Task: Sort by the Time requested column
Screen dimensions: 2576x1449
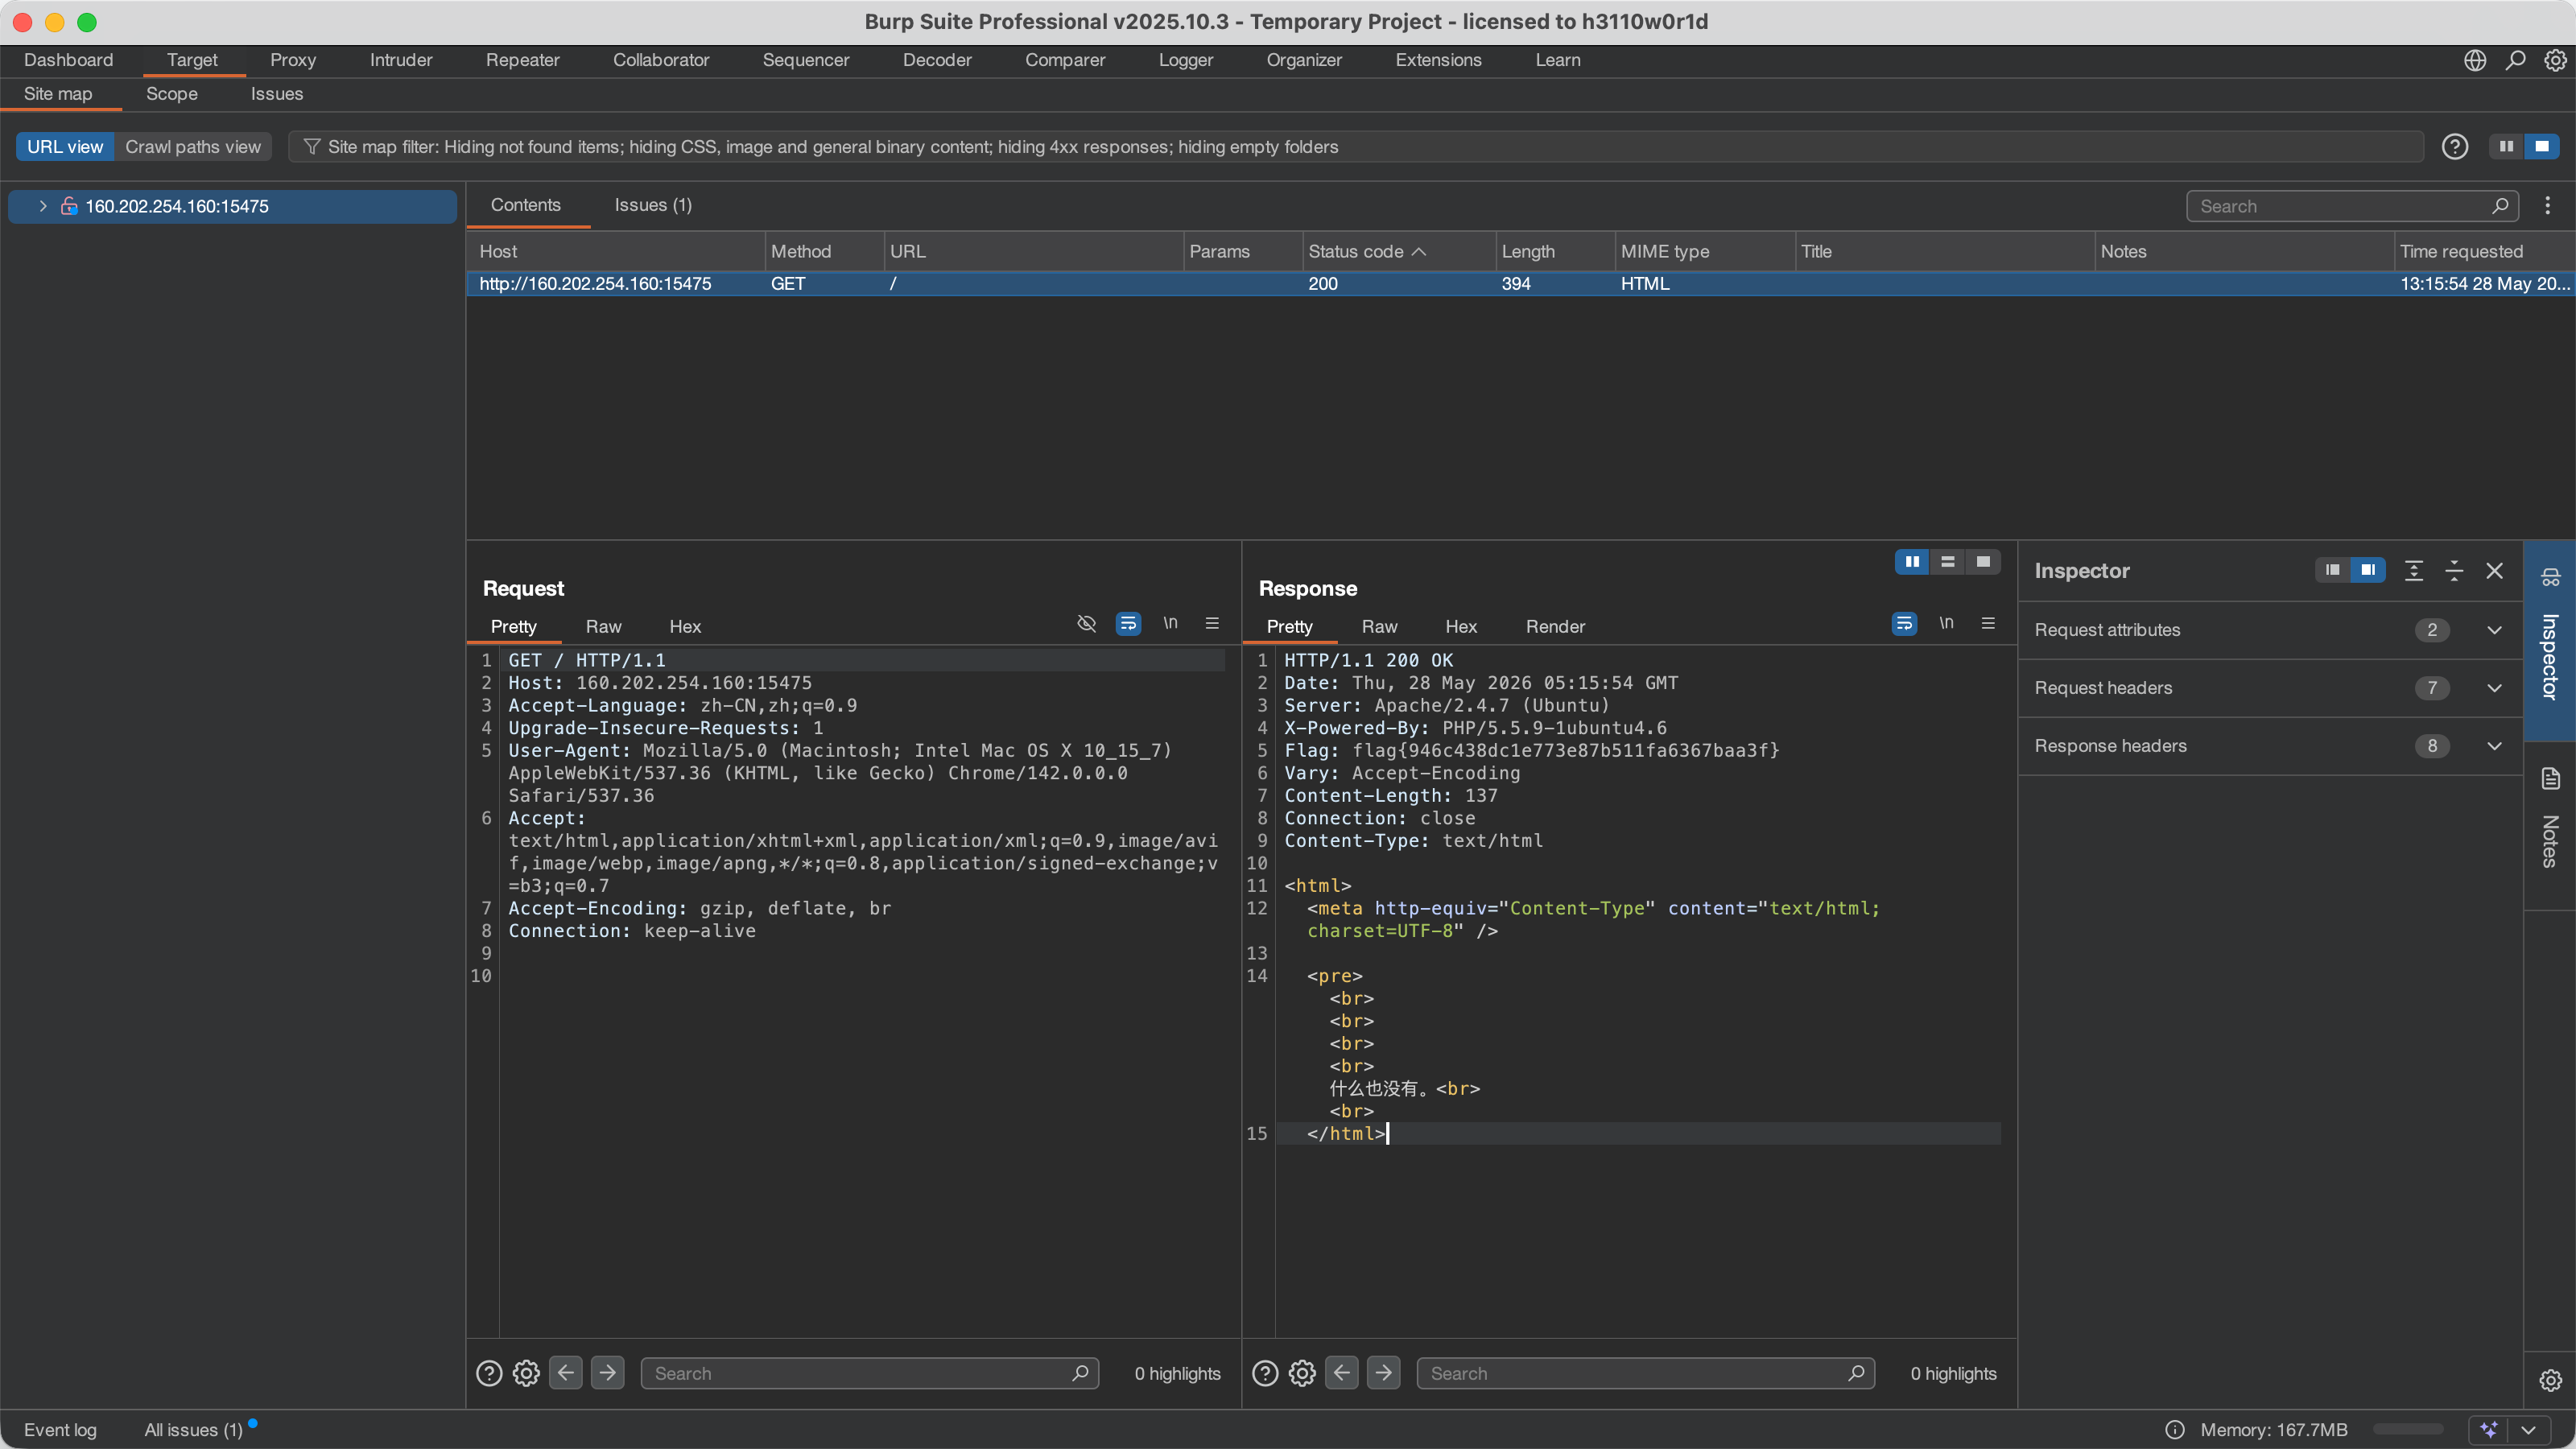Action: coord(2484,252)
